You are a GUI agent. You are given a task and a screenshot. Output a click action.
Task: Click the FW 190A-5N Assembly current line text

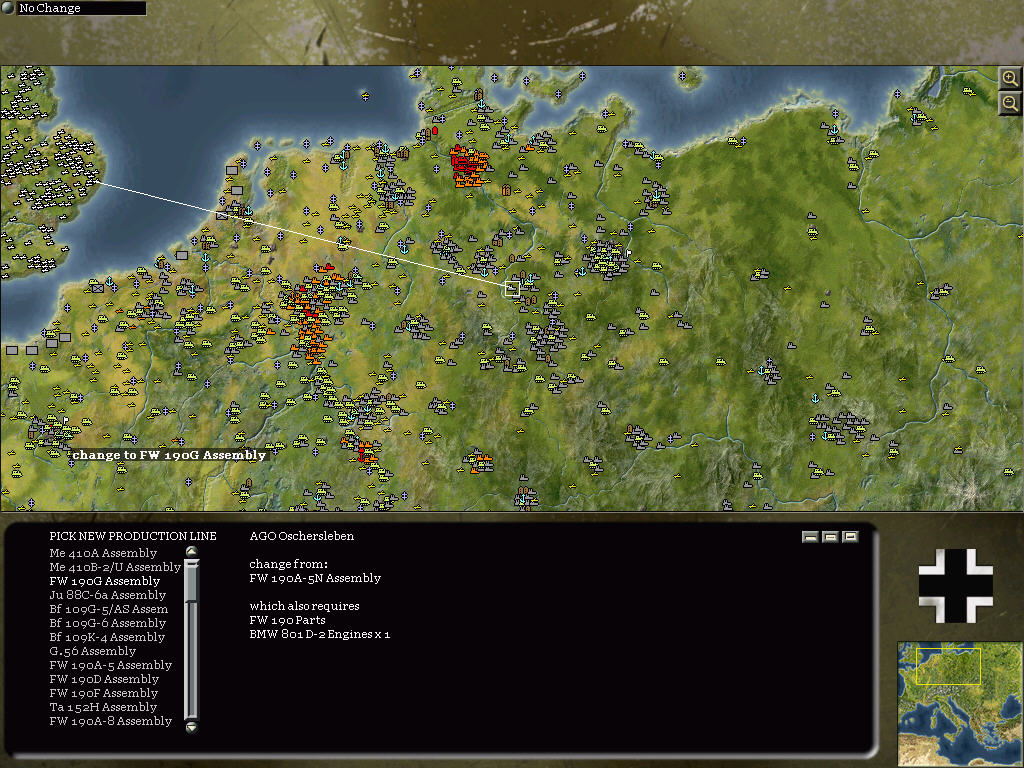coord(315,578)
